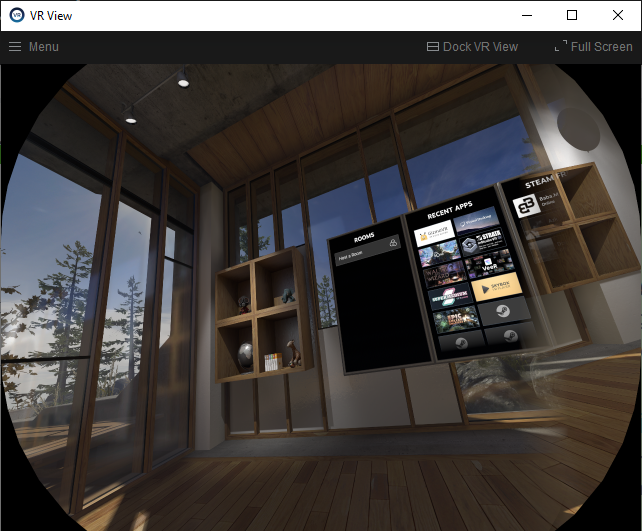Screen dimensions: 642x531
Task: Click the bottom-right Steam placeholder tile
Action: pyautogui.click(x=510, y=336)
